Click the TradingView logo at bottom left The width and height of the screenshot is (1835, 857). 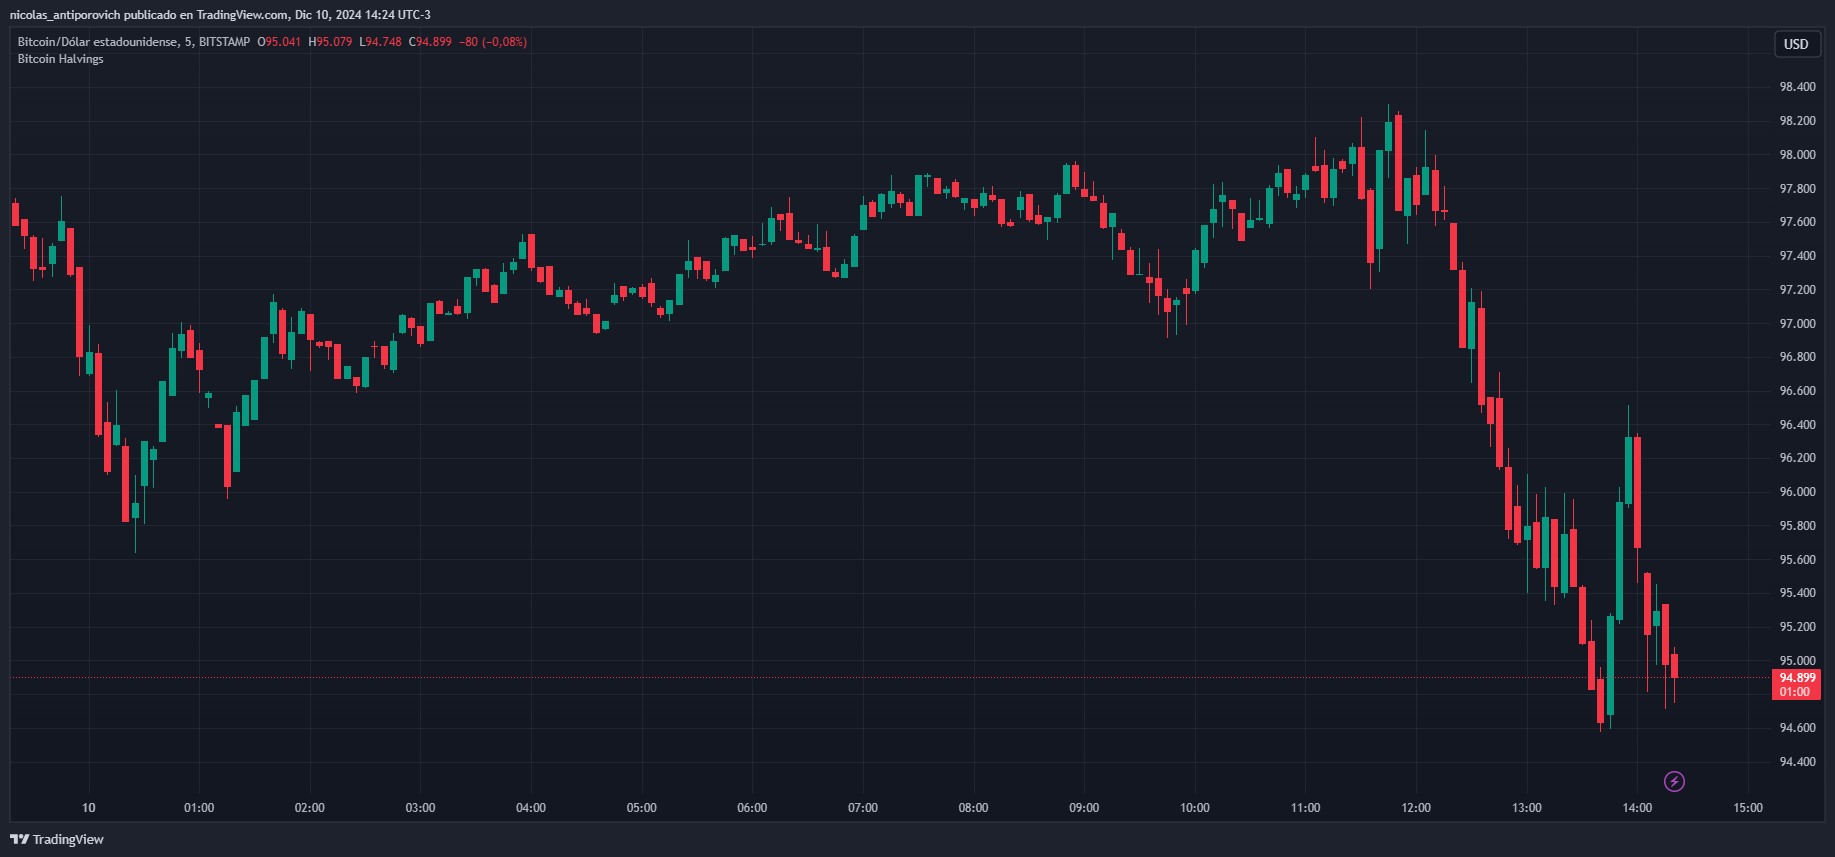[57, 839]
